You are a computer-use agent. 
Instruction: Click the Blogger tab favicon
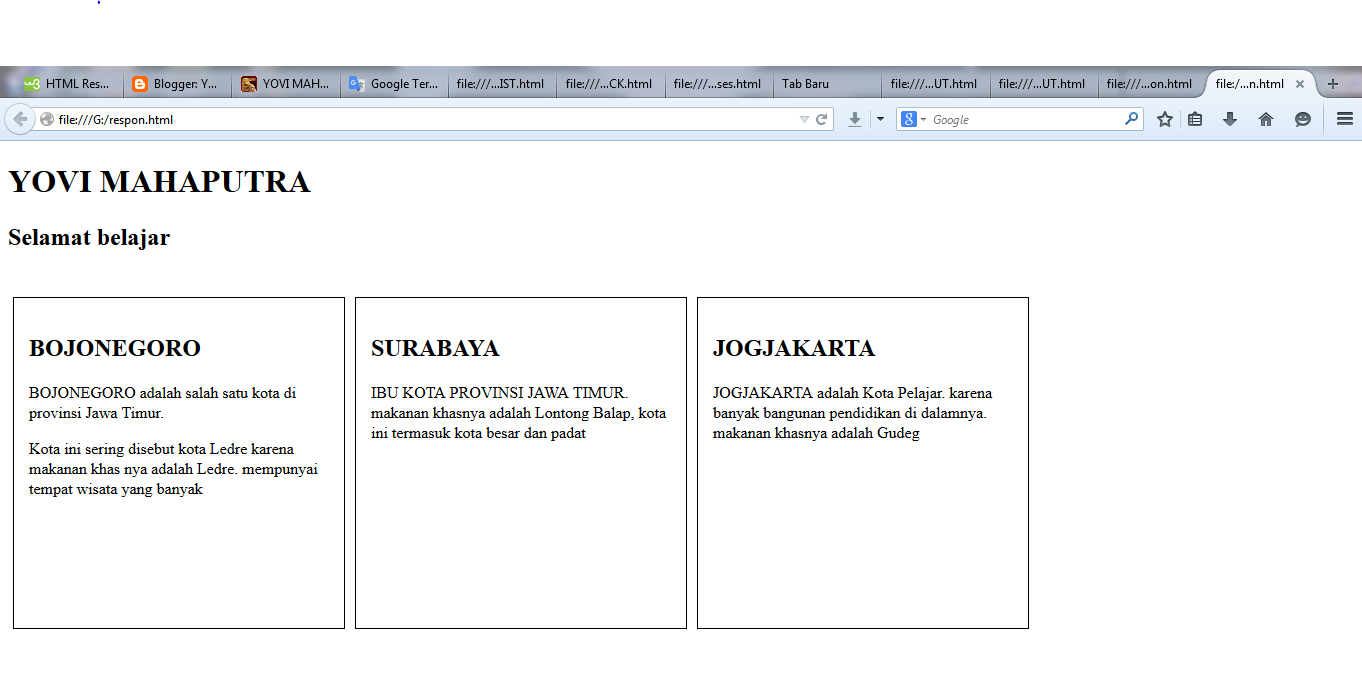pos(140,84)
